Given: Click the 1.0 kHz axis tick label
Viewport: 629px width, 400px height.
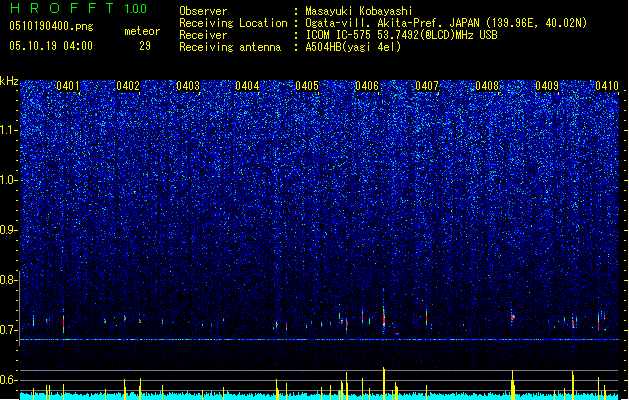Looking at the screenshot, I should tap(9, 180).
